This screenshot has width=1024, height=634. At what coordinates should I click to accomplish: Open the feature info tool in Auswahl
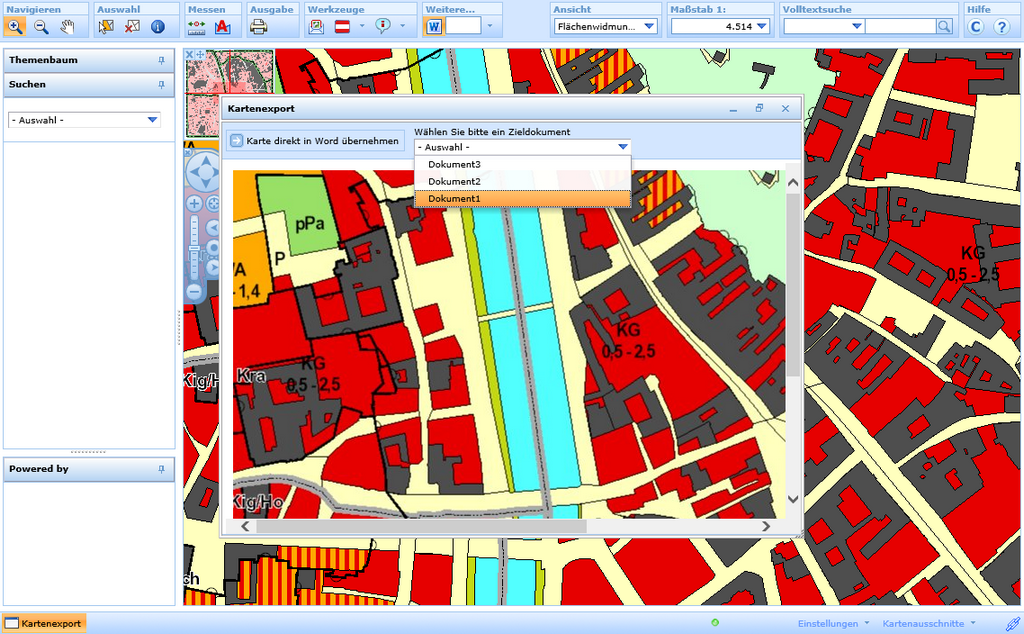point(156,26)
